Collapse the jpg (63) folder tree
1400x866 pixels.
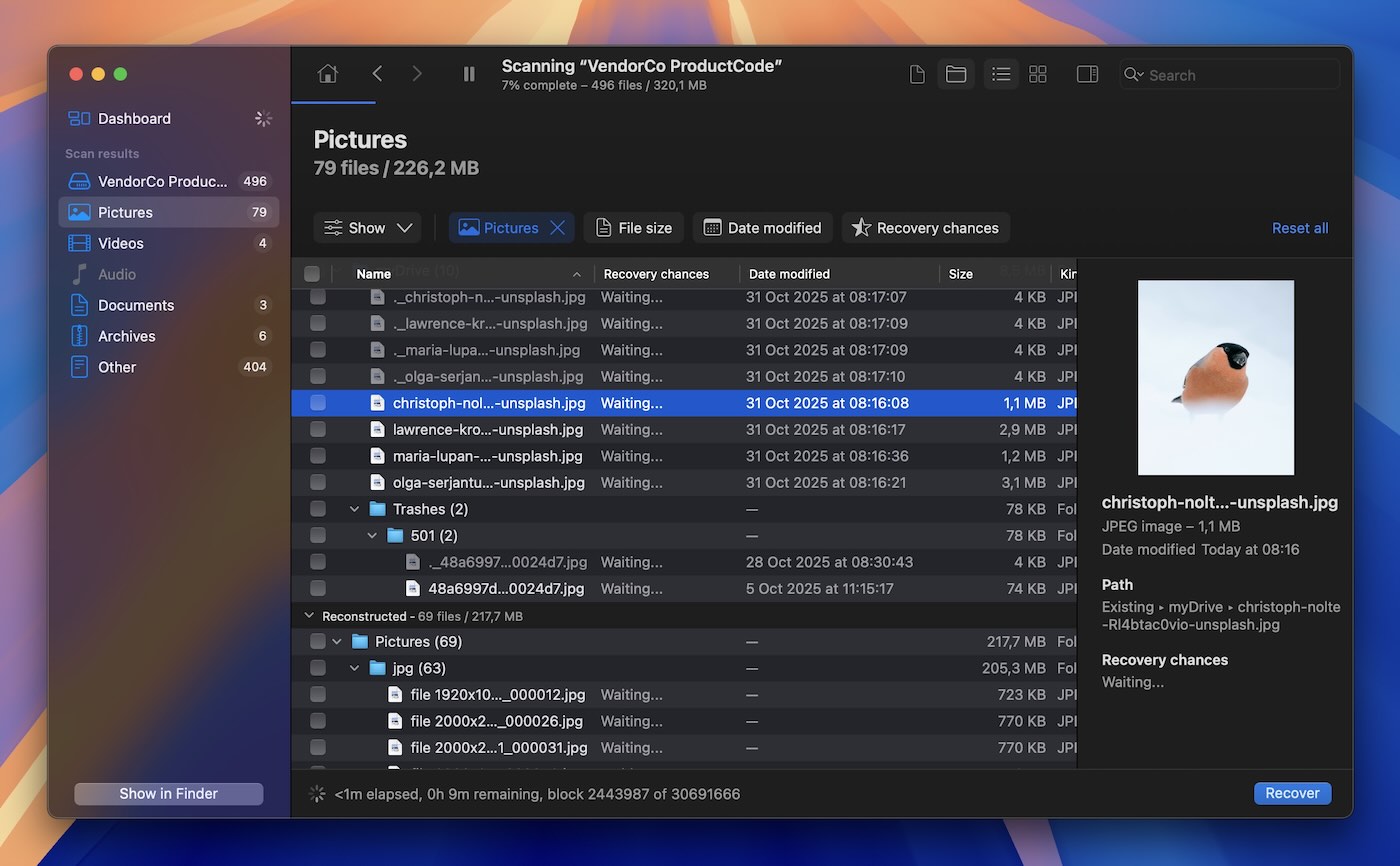(x=354, y=667)
